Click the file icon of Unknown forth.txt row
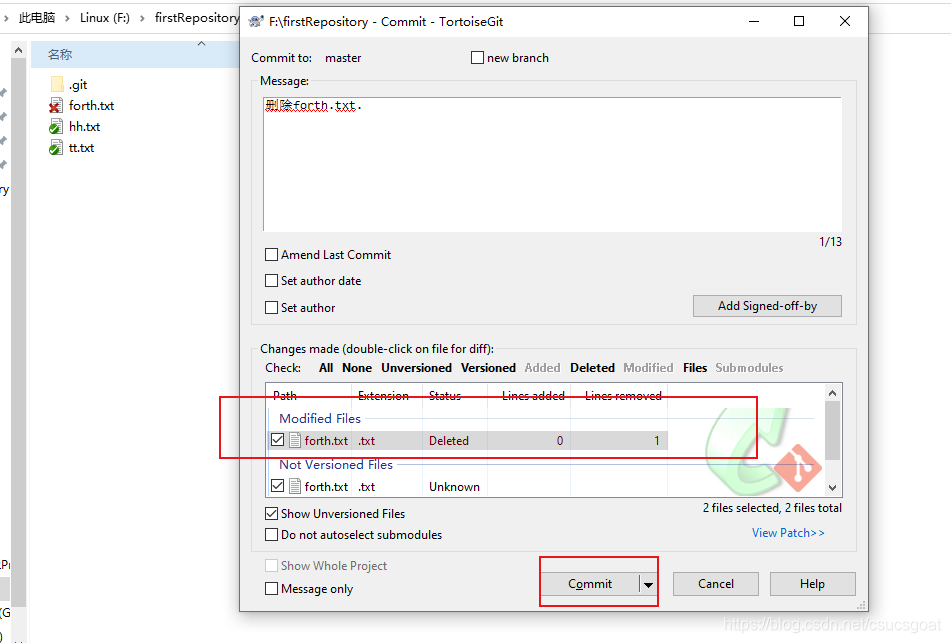This screenshot has height=643, width=951. 295,486
